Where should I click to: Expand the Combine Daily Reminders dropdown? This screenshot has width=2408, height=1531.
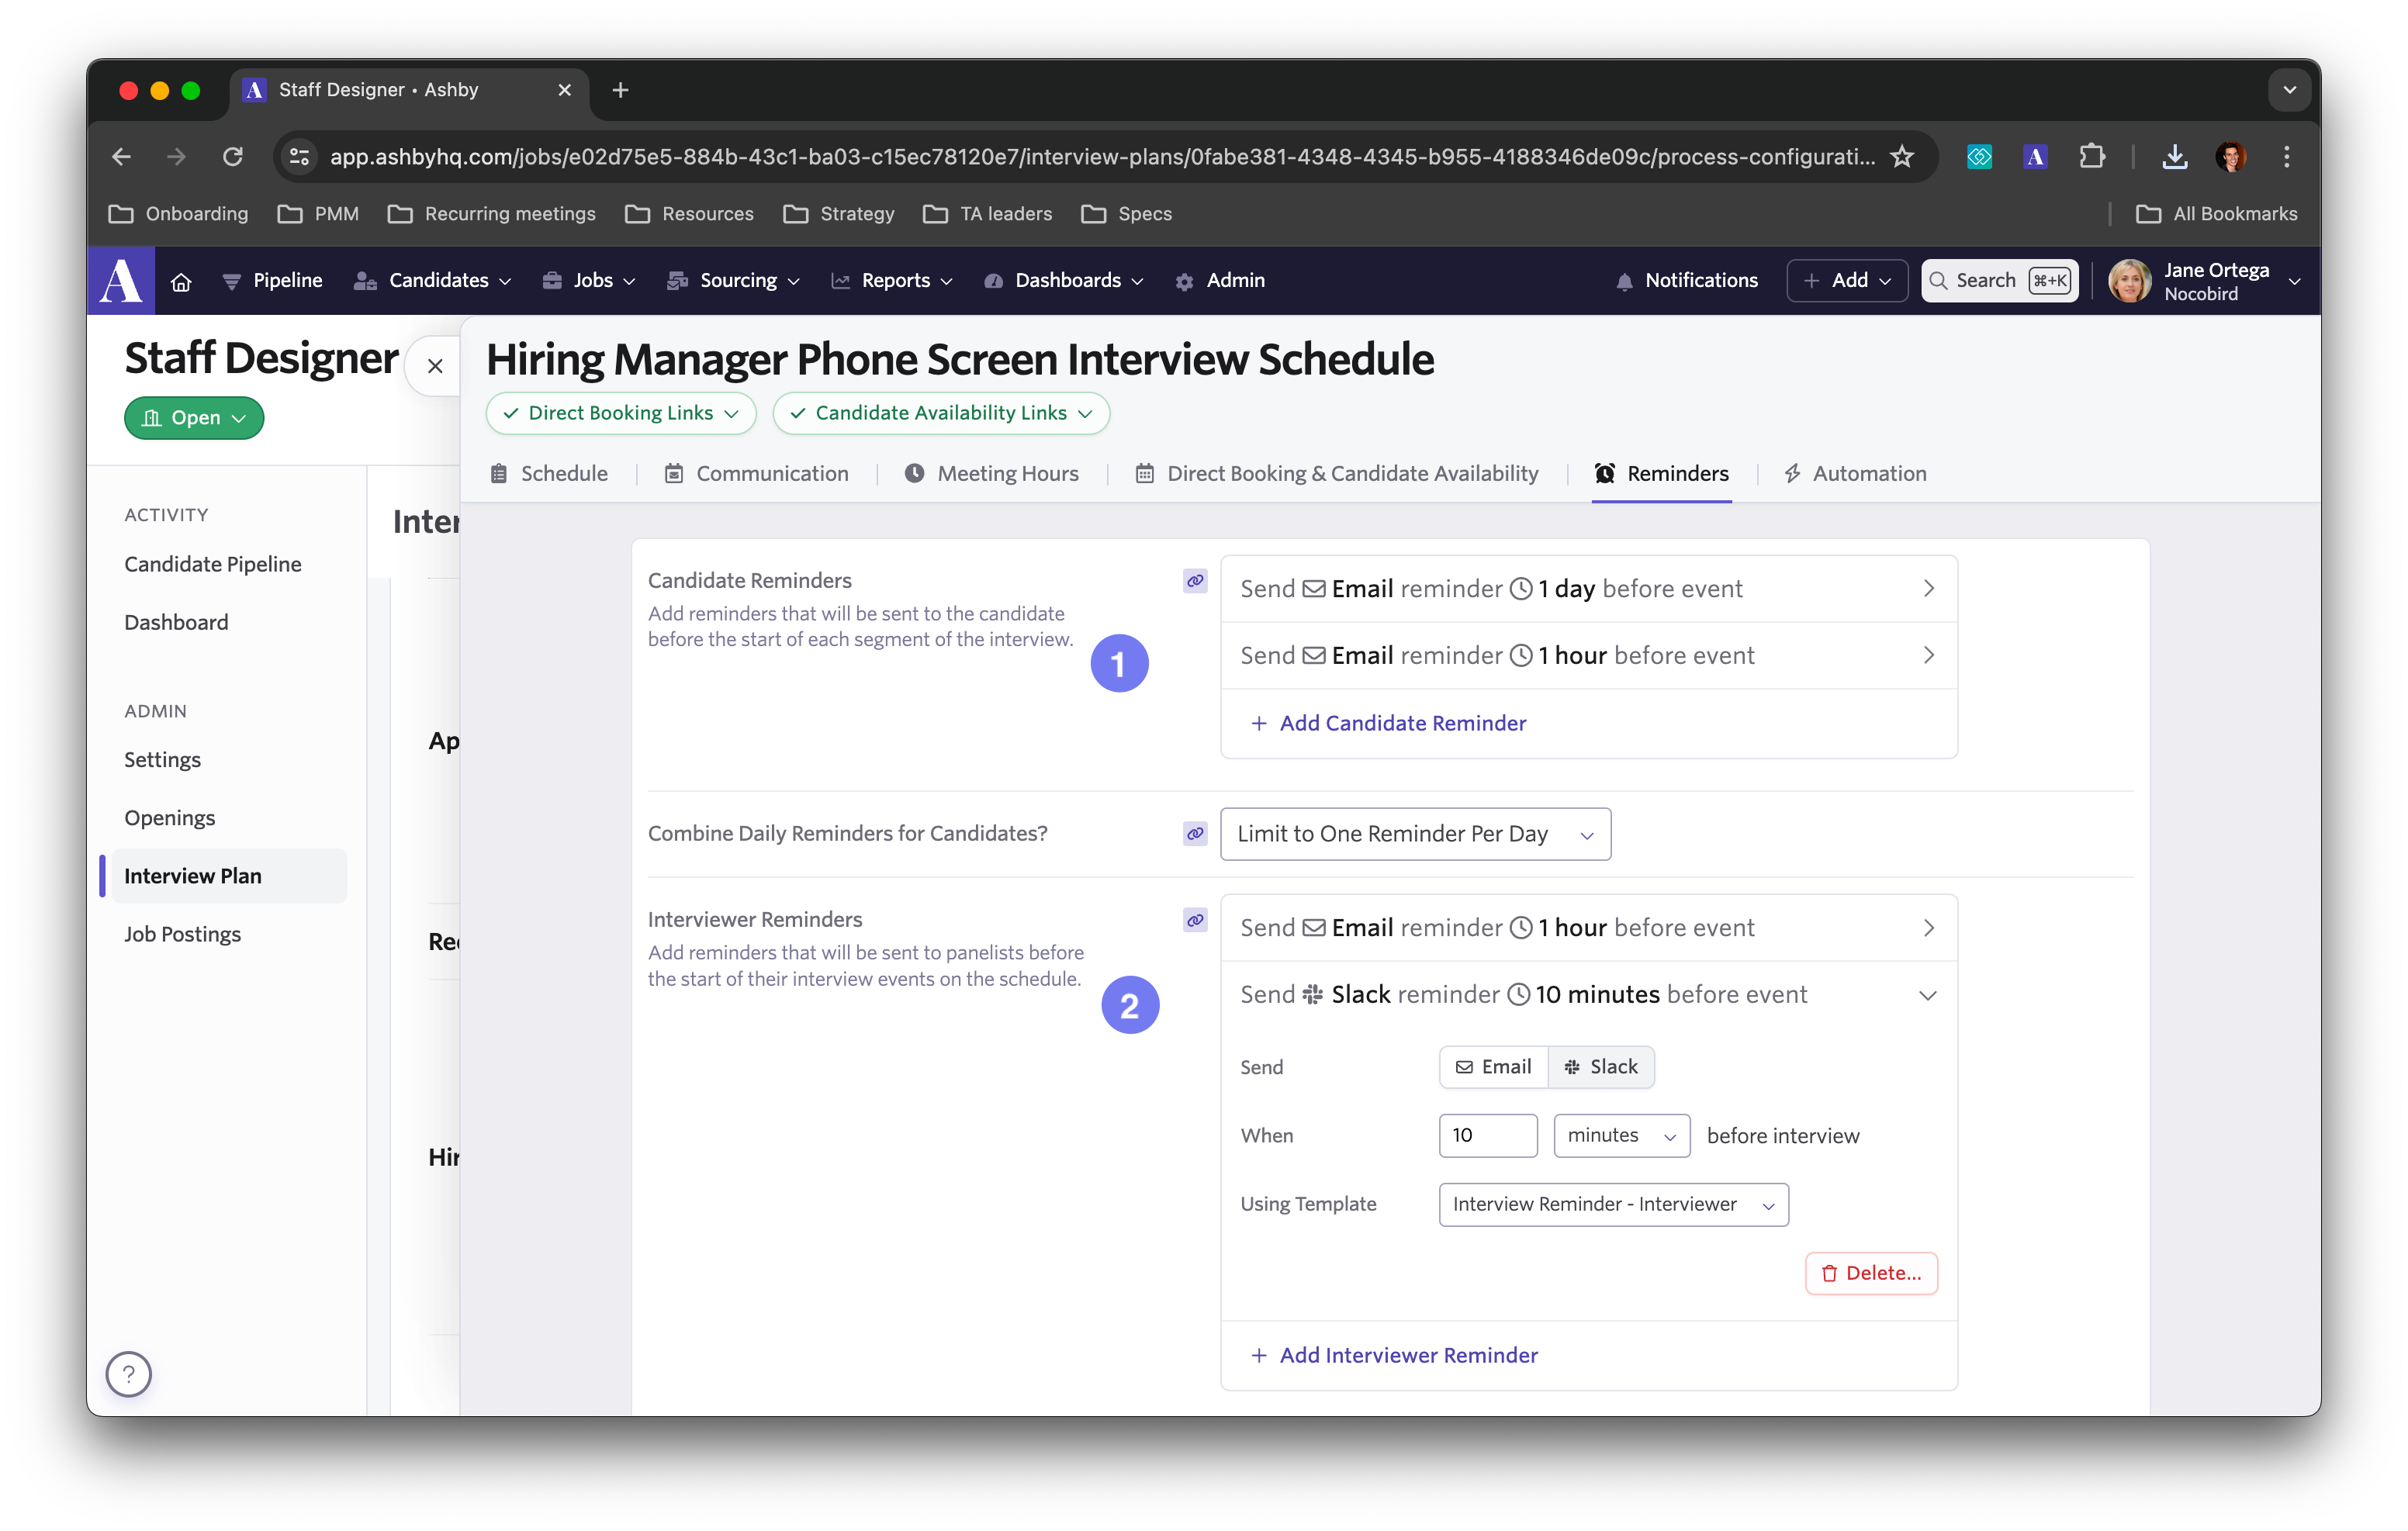coord(1414,833)
